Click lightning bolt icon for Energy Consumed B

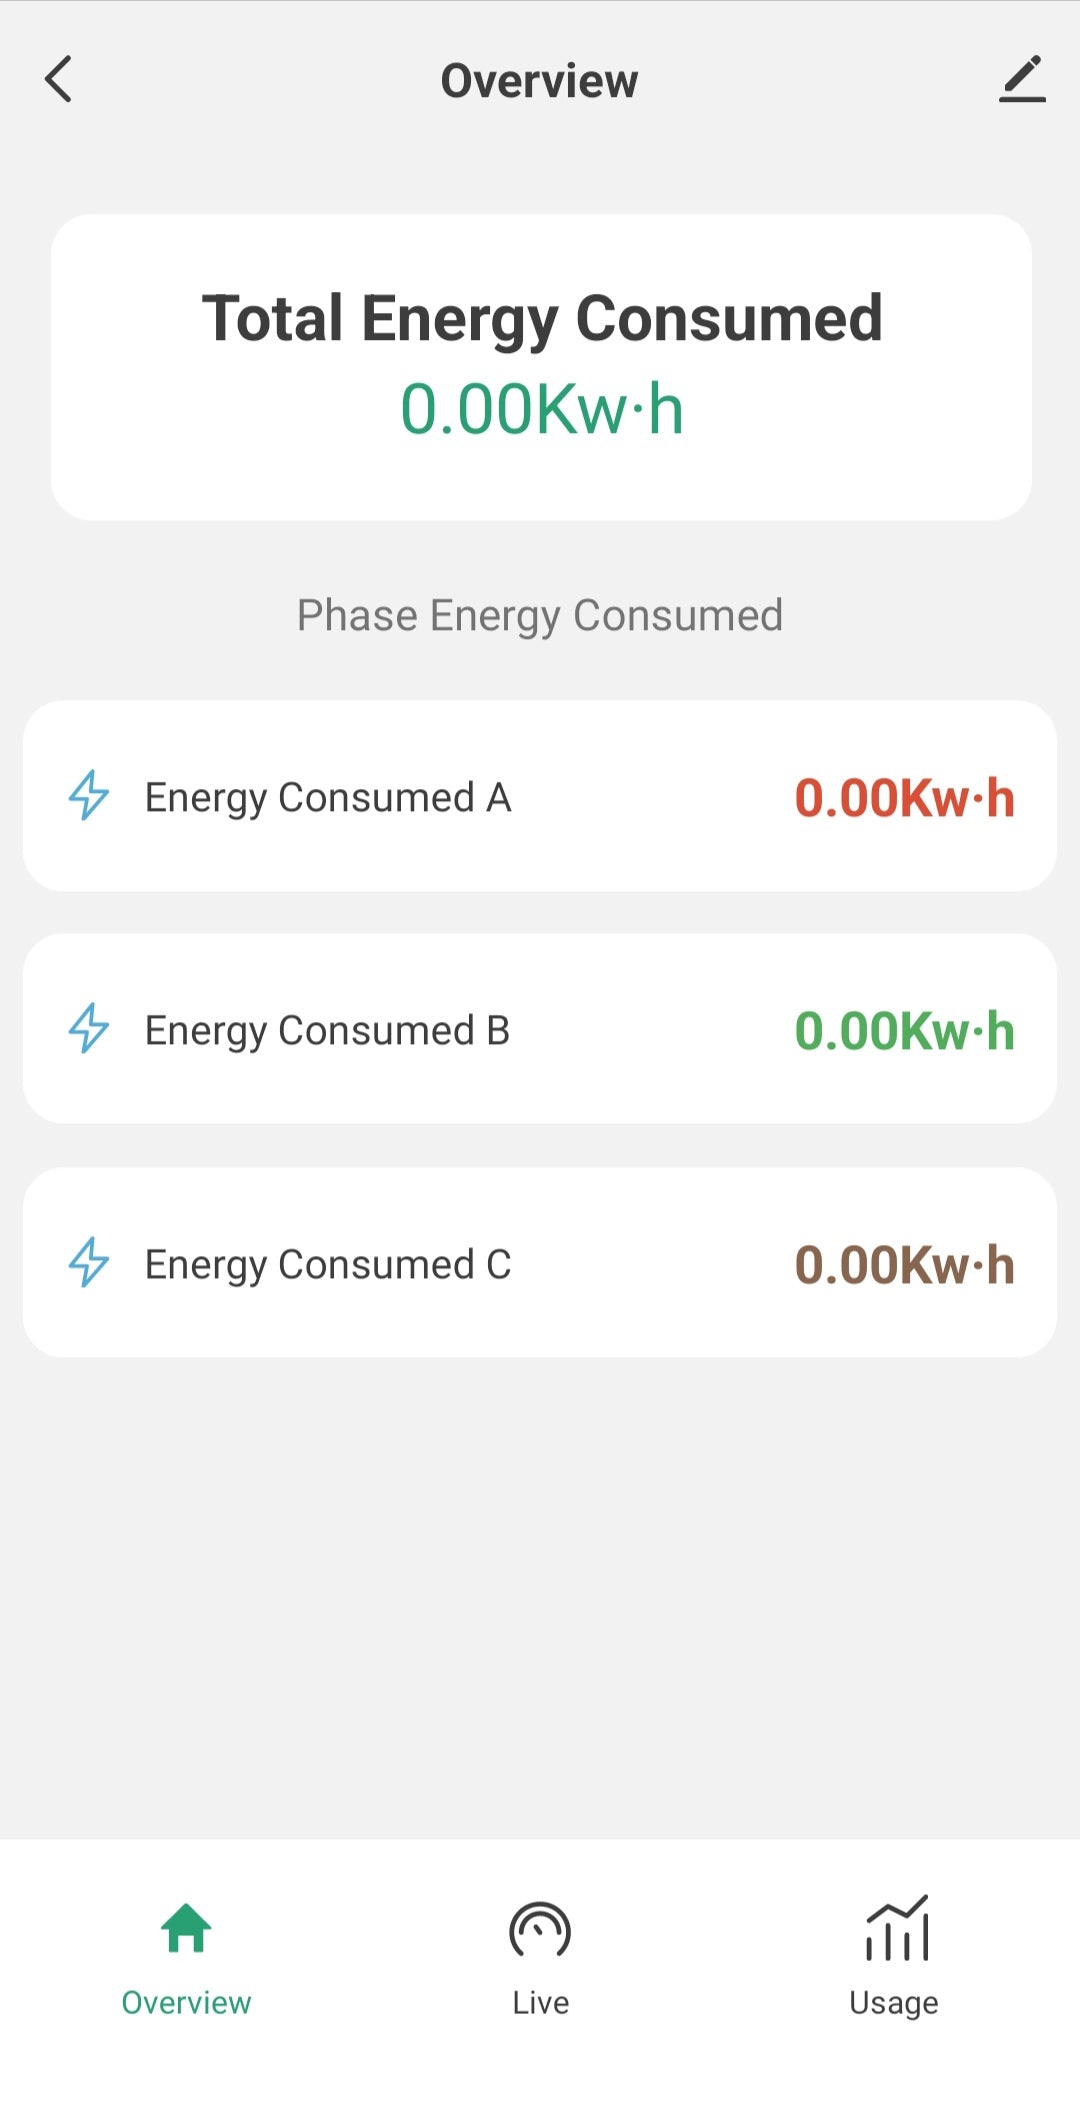click(89, 1029)
